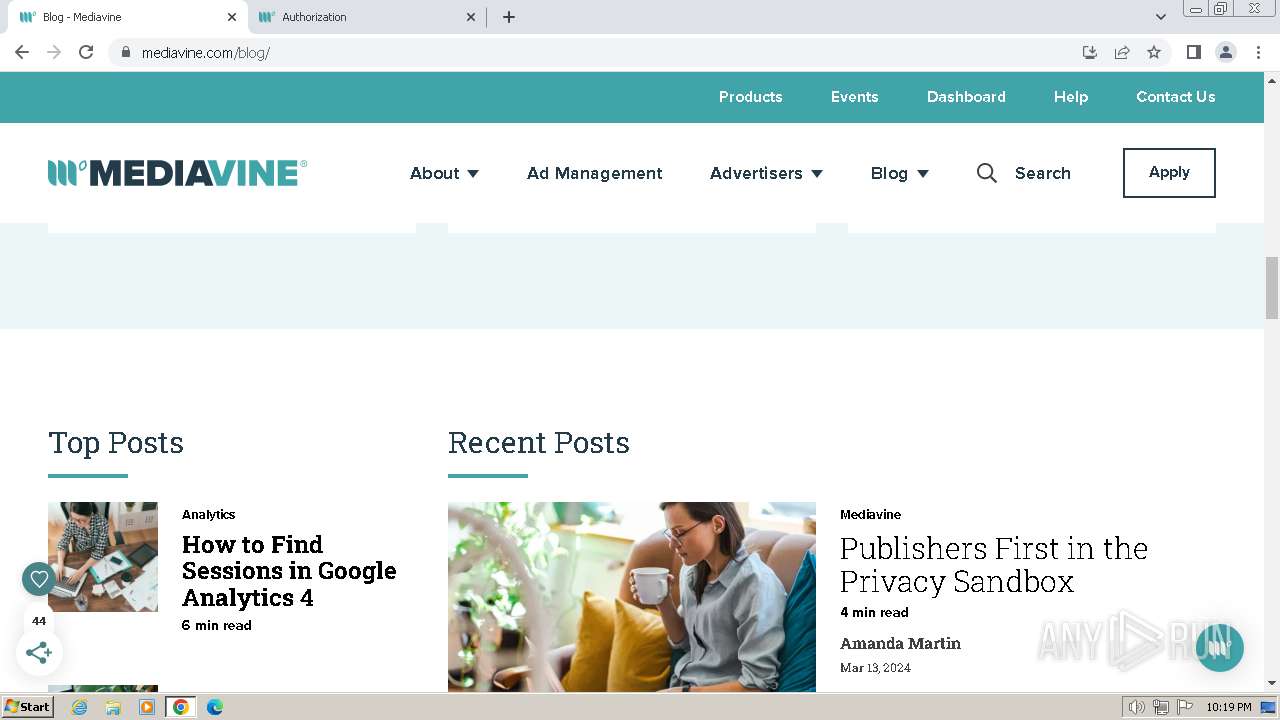Click the install app icon in the address bar
The height and width of the screenshot is (720, 1280).
(x=1090, y=52)
